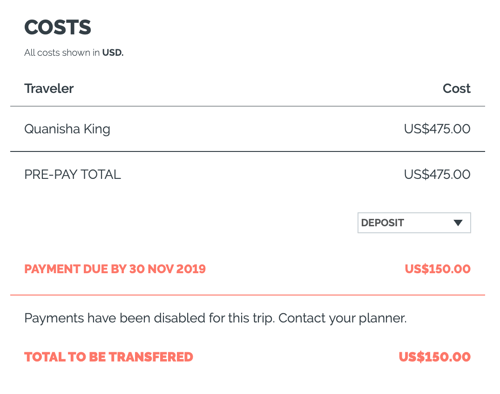Click the Cost column header

[456, 89]
